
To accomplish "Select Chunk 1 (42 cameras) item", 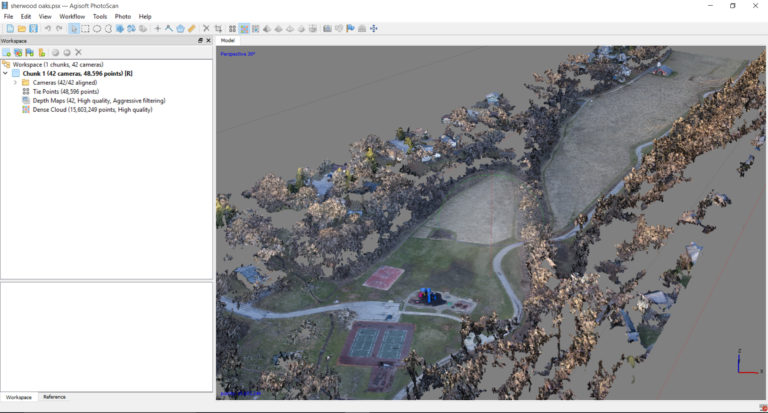I will (x=77, y=73).
